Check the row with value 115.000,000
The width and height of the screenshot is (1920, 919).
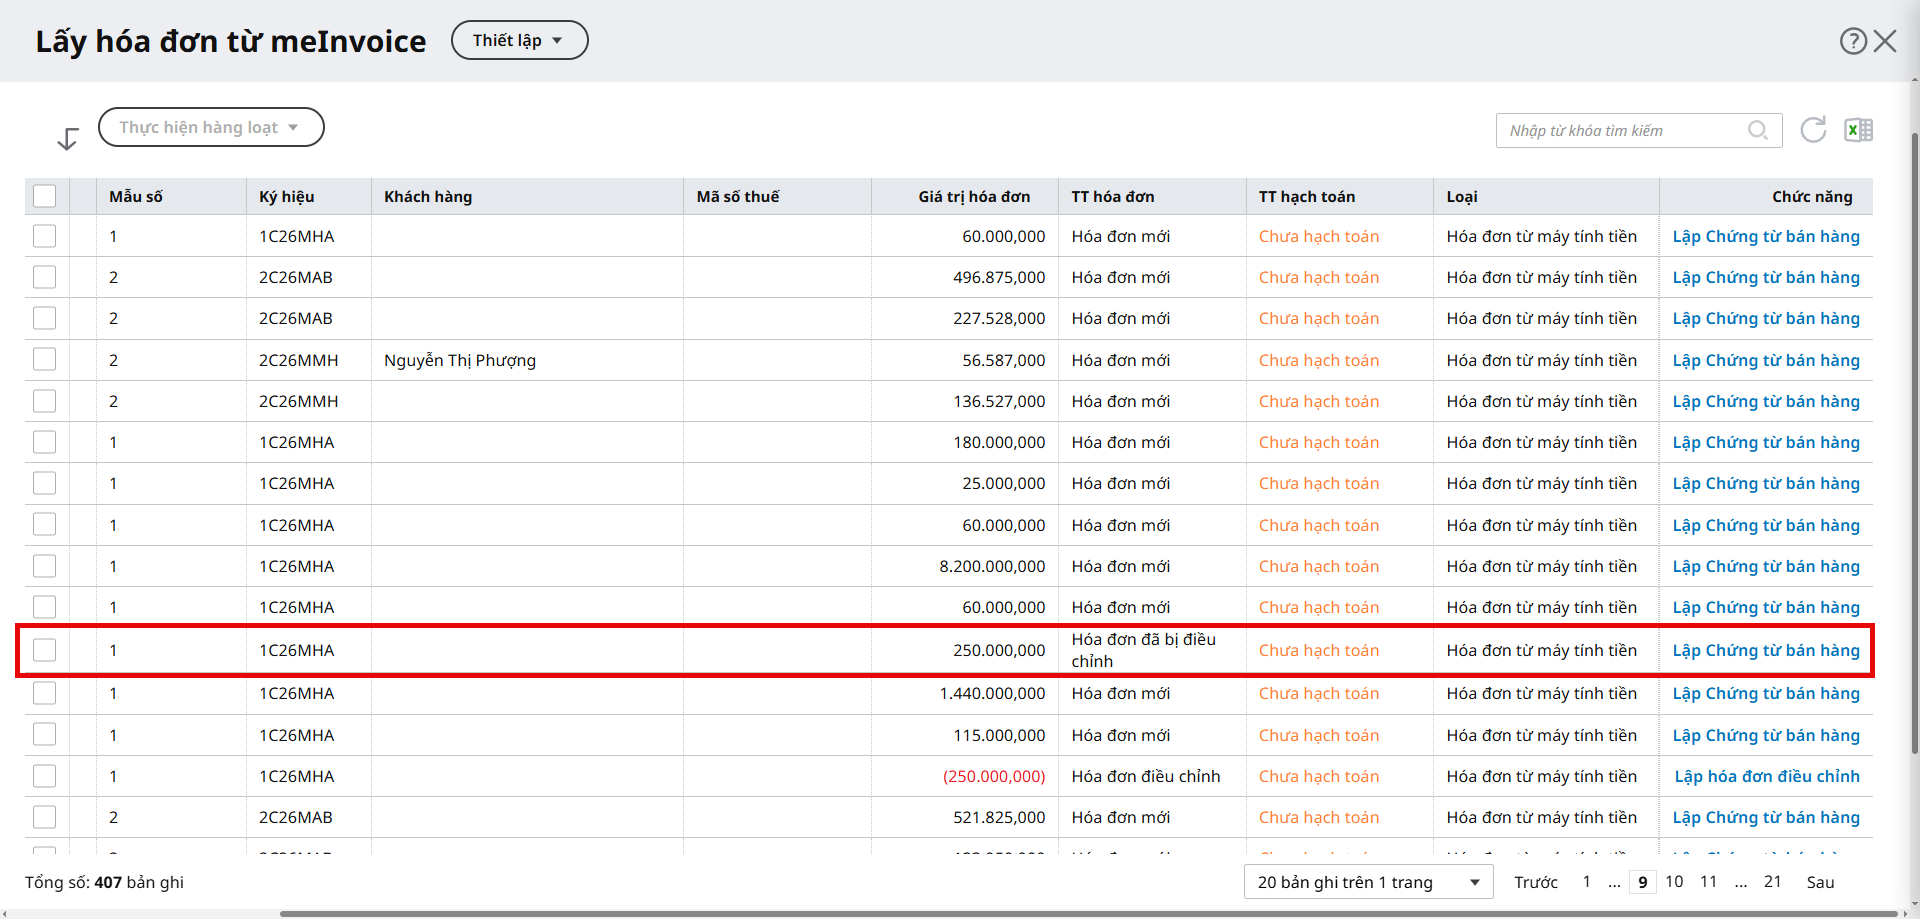tap(45, 735)
